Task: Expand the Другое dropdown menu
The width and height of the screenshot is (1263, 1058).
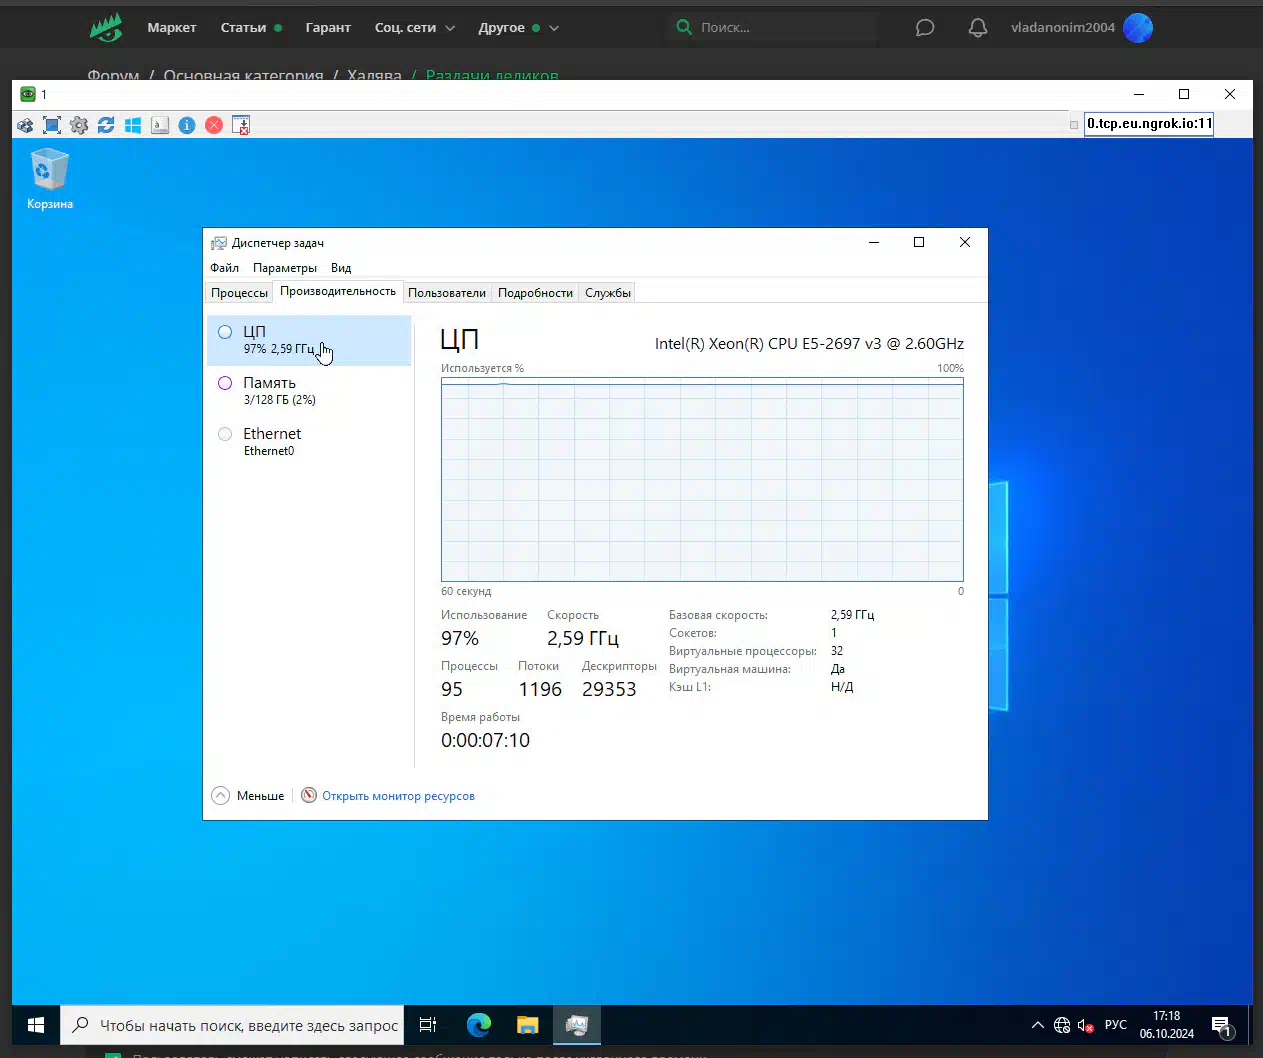Action: coord(518,28)
